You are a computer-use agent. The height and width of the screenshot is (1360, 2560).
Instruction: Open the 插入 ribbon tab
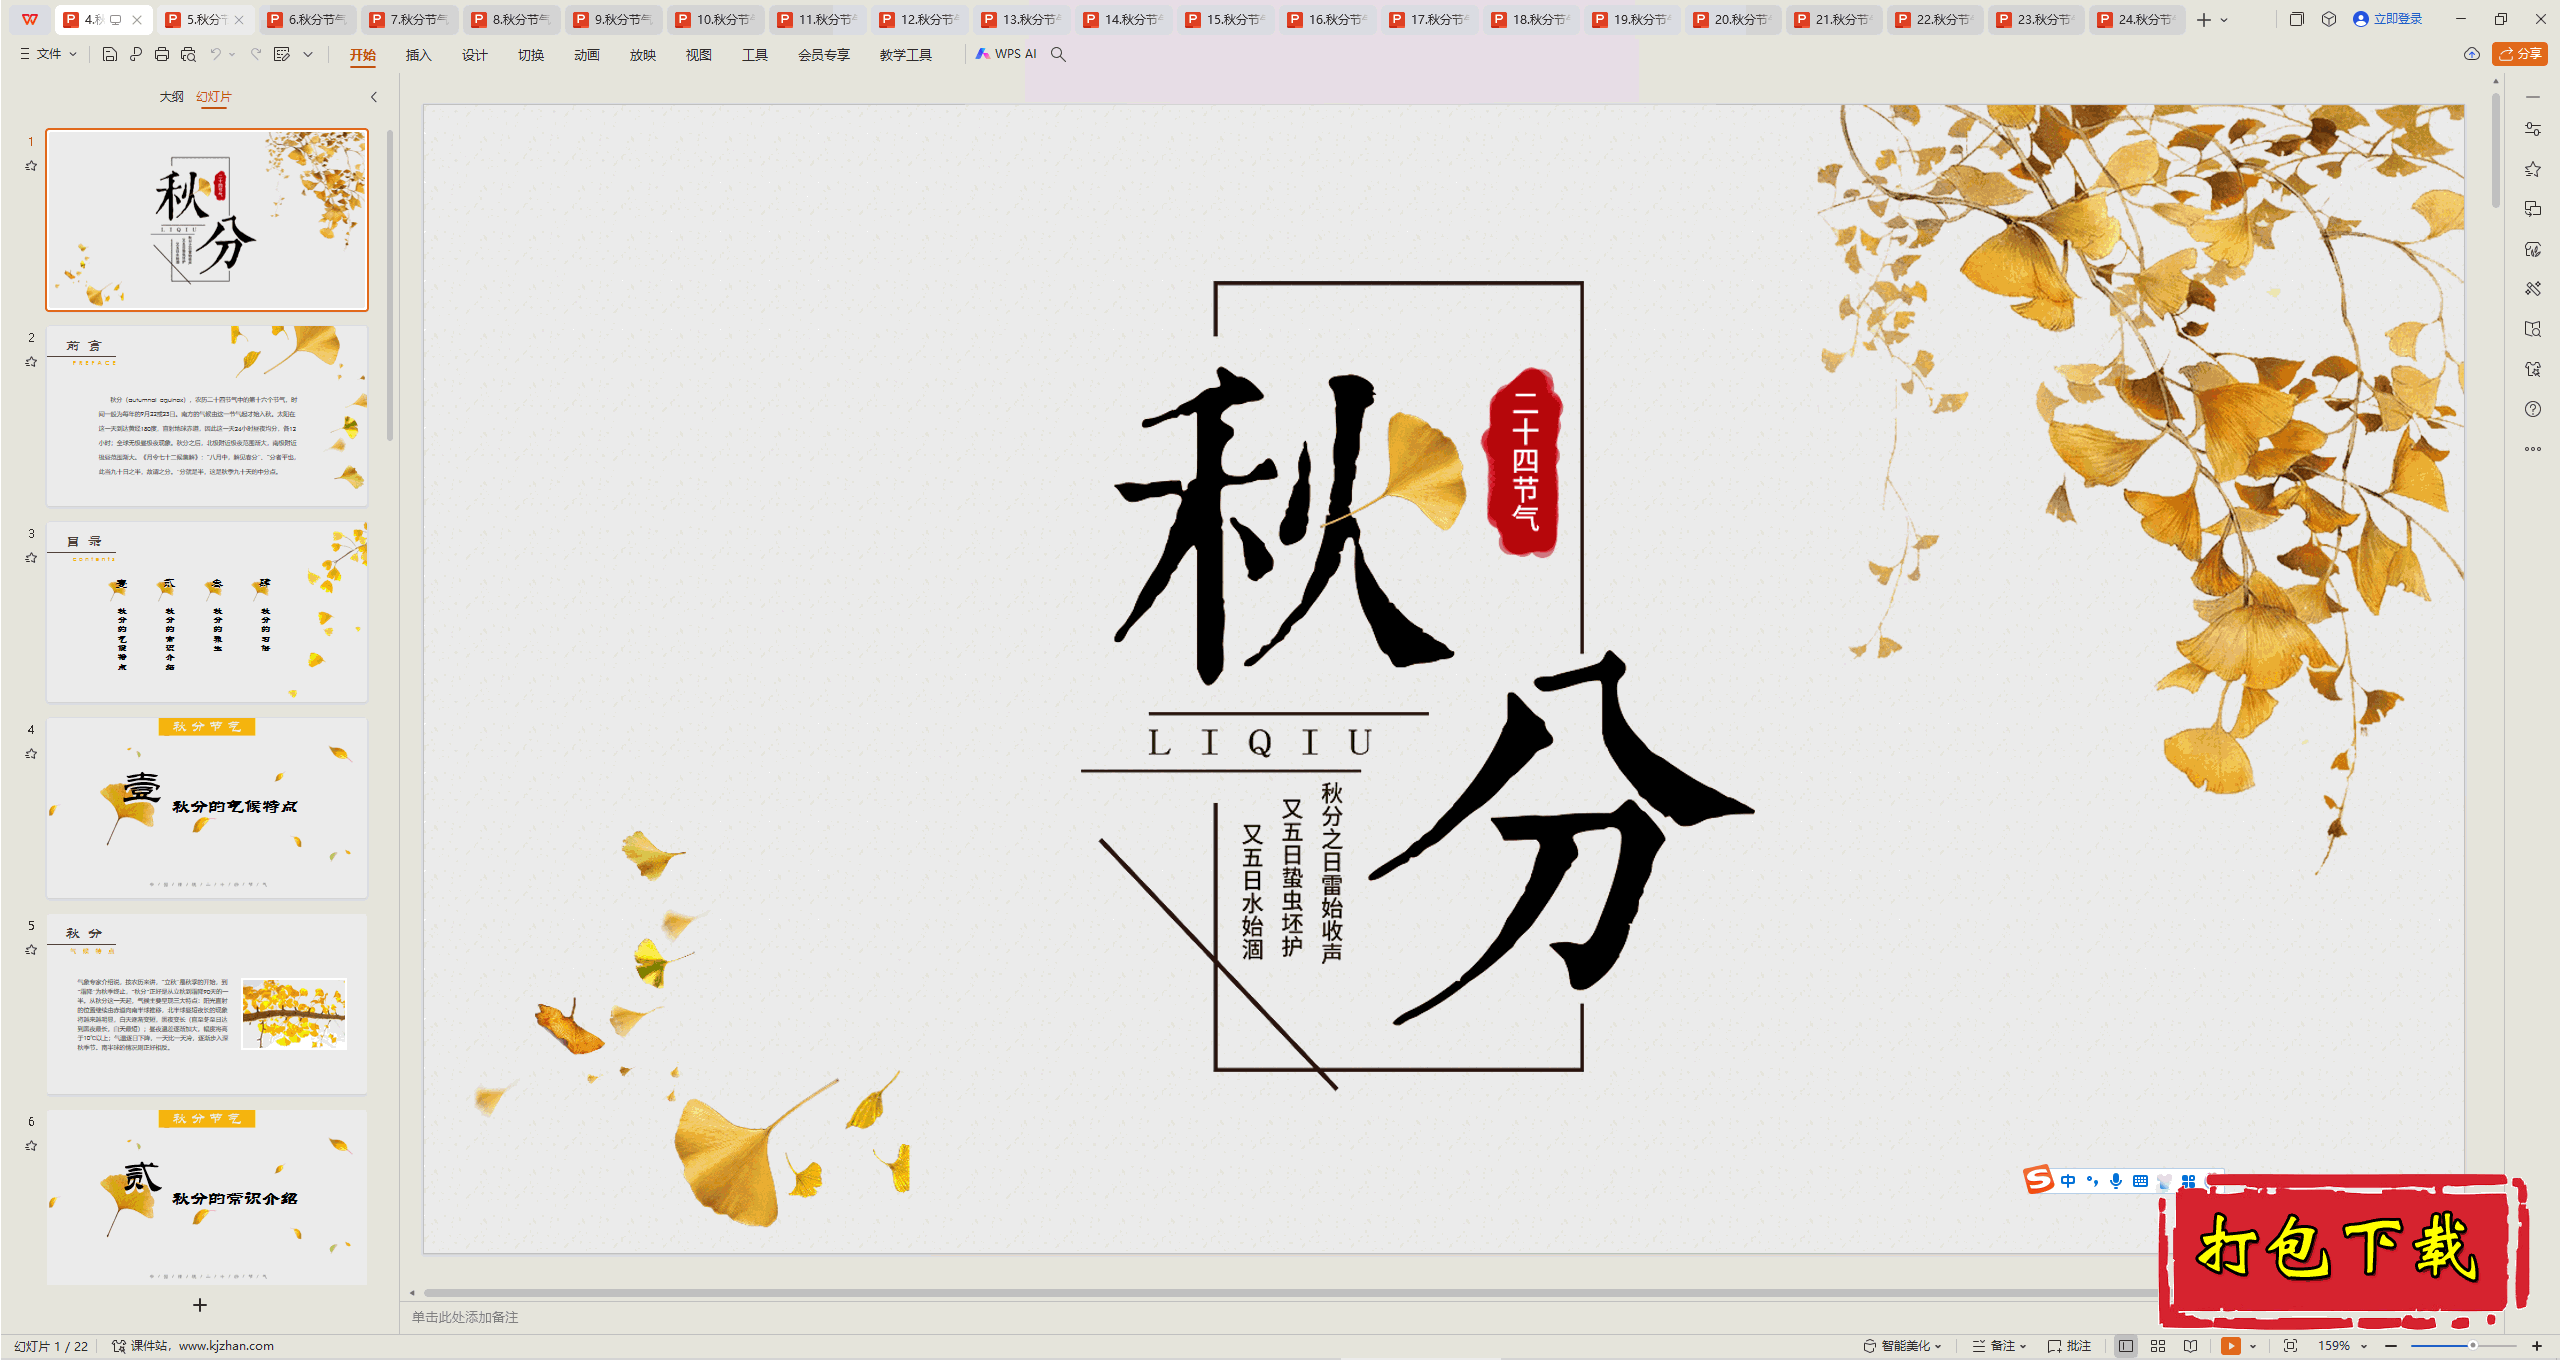coord(419,55)
